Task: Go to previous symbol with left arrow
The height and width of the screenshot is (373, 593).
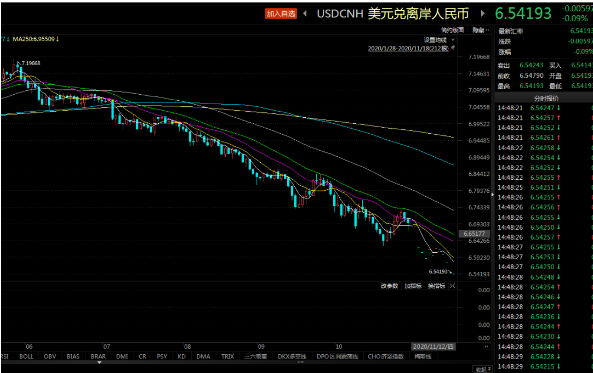Action: tap(305, 14)
